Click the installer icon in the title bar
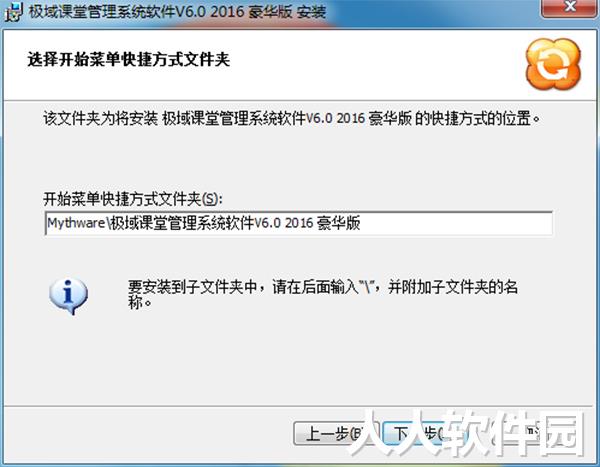 13,12
